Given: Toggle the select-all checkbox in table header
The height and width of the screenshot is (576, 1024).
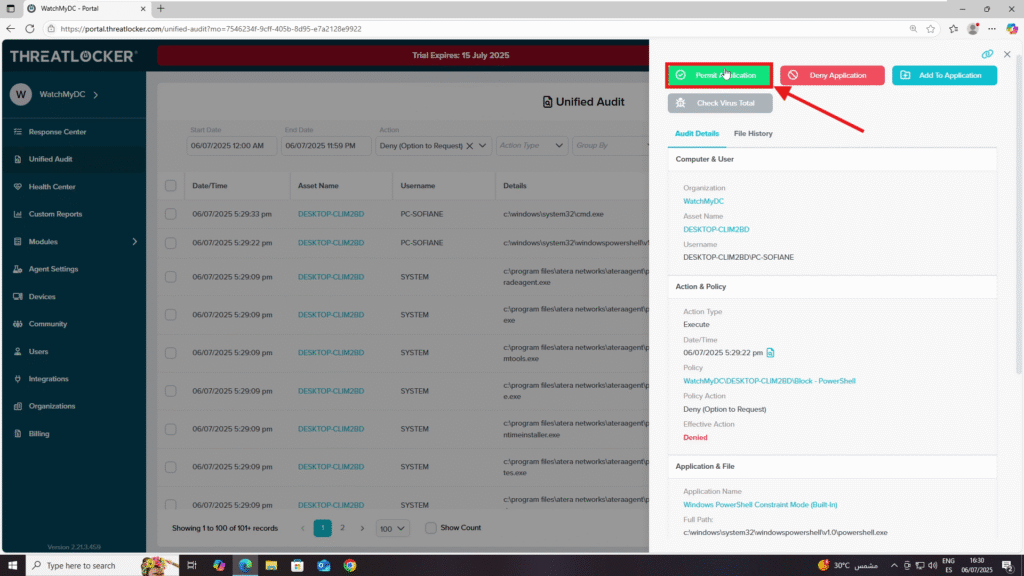Looking at the screenshot, I should [170, 186].
